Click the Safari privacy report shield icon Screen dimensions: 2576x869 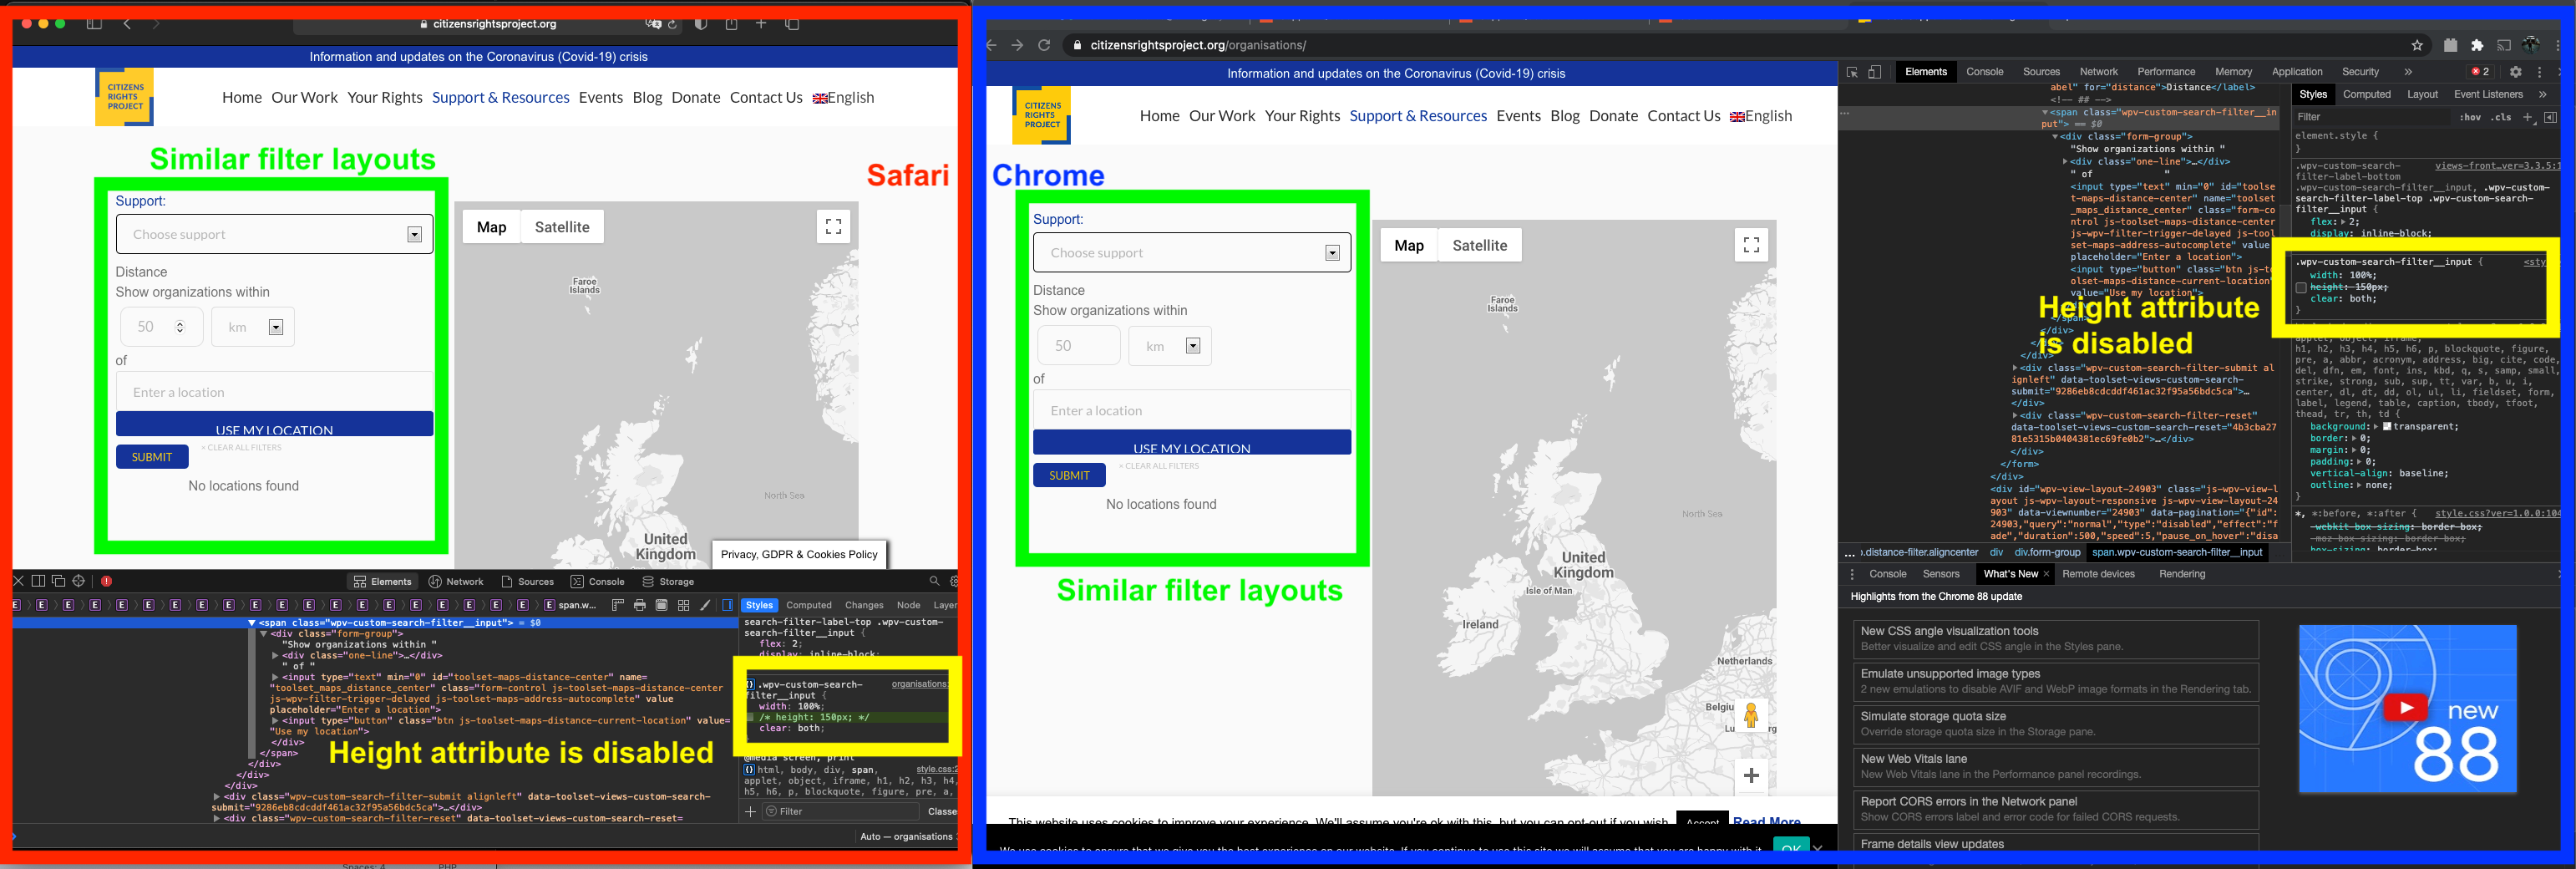click(701, 24)
